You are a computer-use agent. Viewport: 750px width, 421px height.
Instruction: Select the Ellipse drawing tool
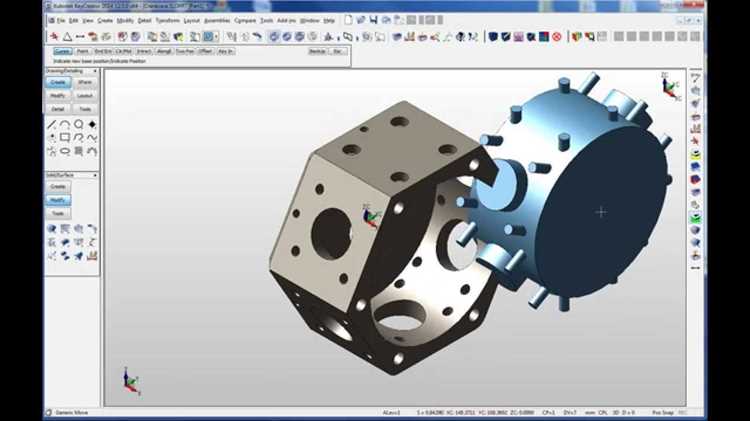pos(65,151)
